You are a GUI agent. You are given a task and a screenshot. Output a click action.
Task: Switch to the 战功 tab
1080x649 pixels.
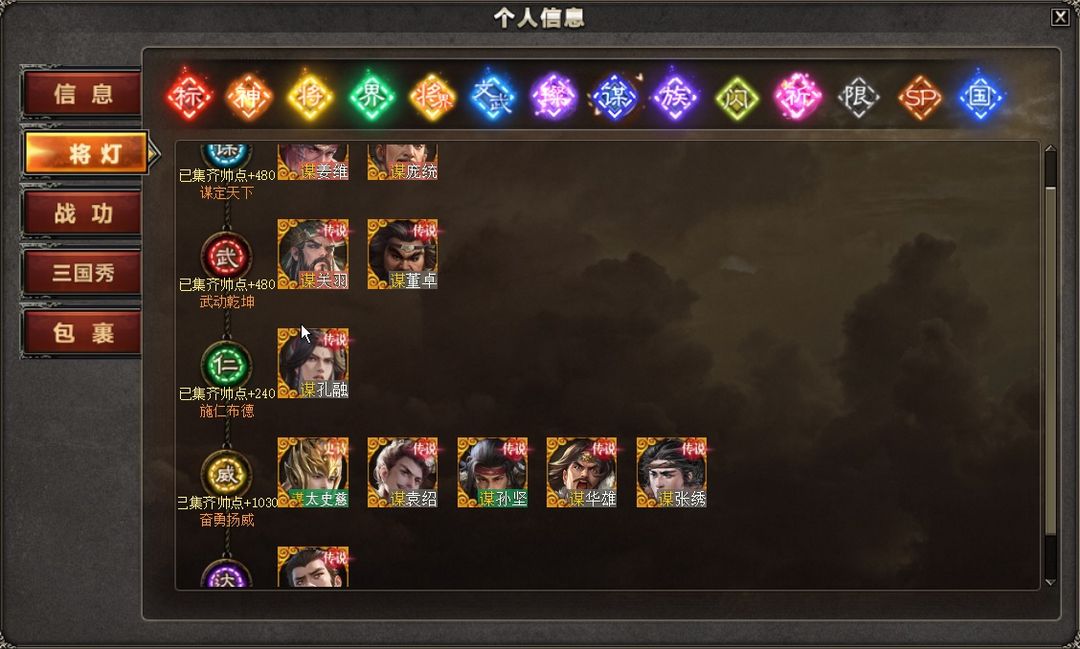83,213
